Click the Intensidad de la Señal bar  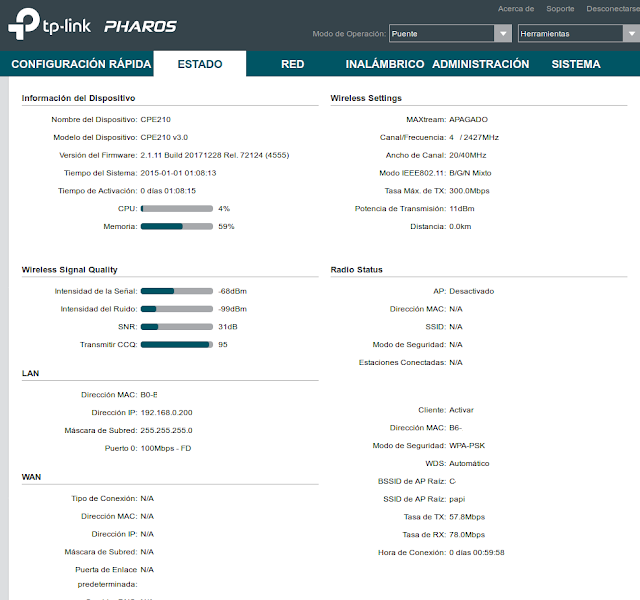click(x=177, y=291)
